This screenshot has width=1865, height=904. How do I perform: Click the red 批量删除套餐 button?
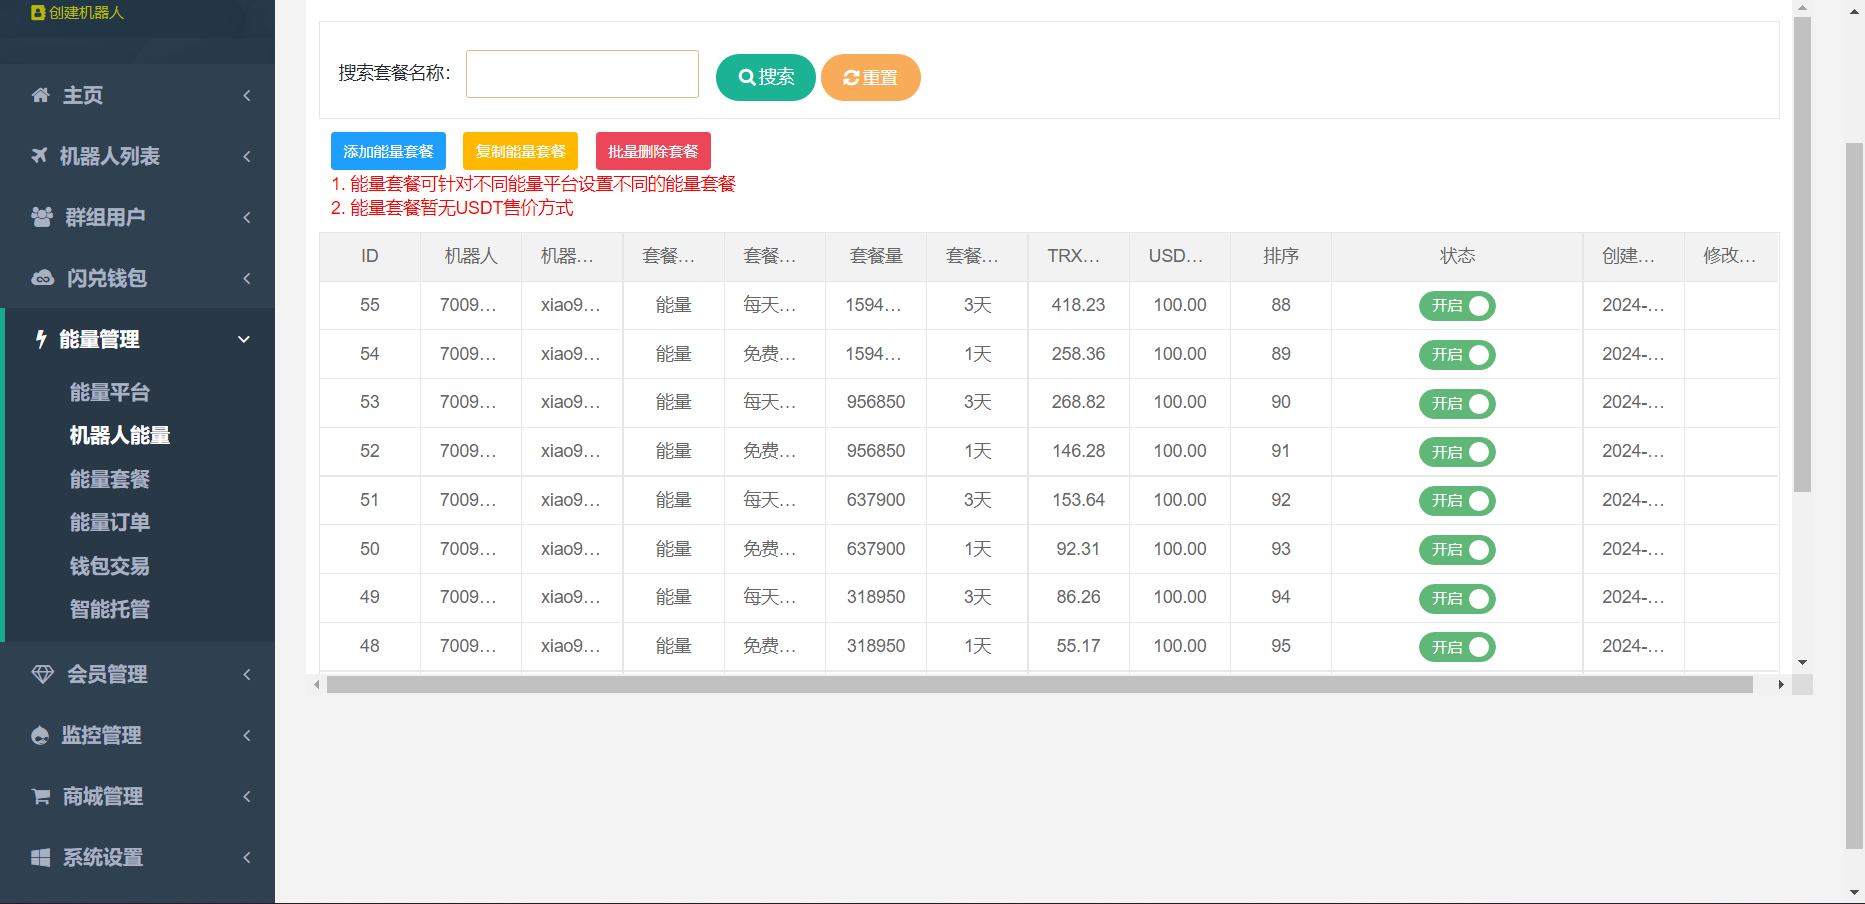[x=653, y=151]
